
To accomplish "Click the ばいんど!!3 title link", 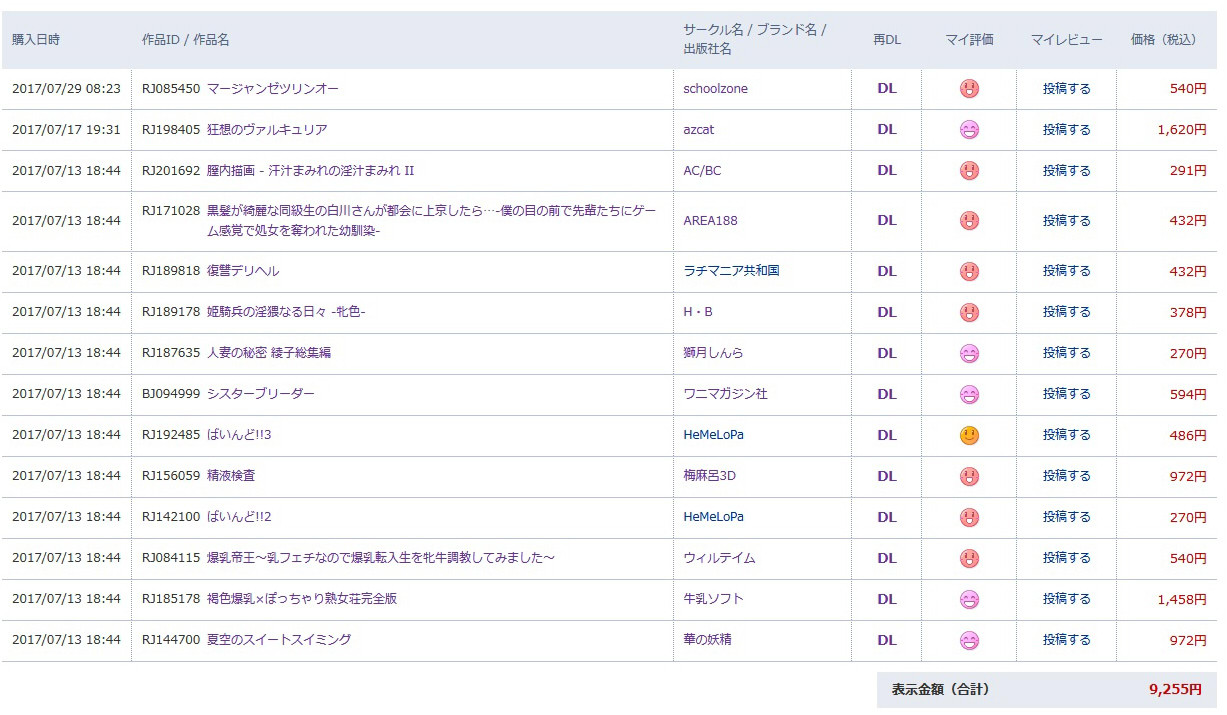I will 239,435.
